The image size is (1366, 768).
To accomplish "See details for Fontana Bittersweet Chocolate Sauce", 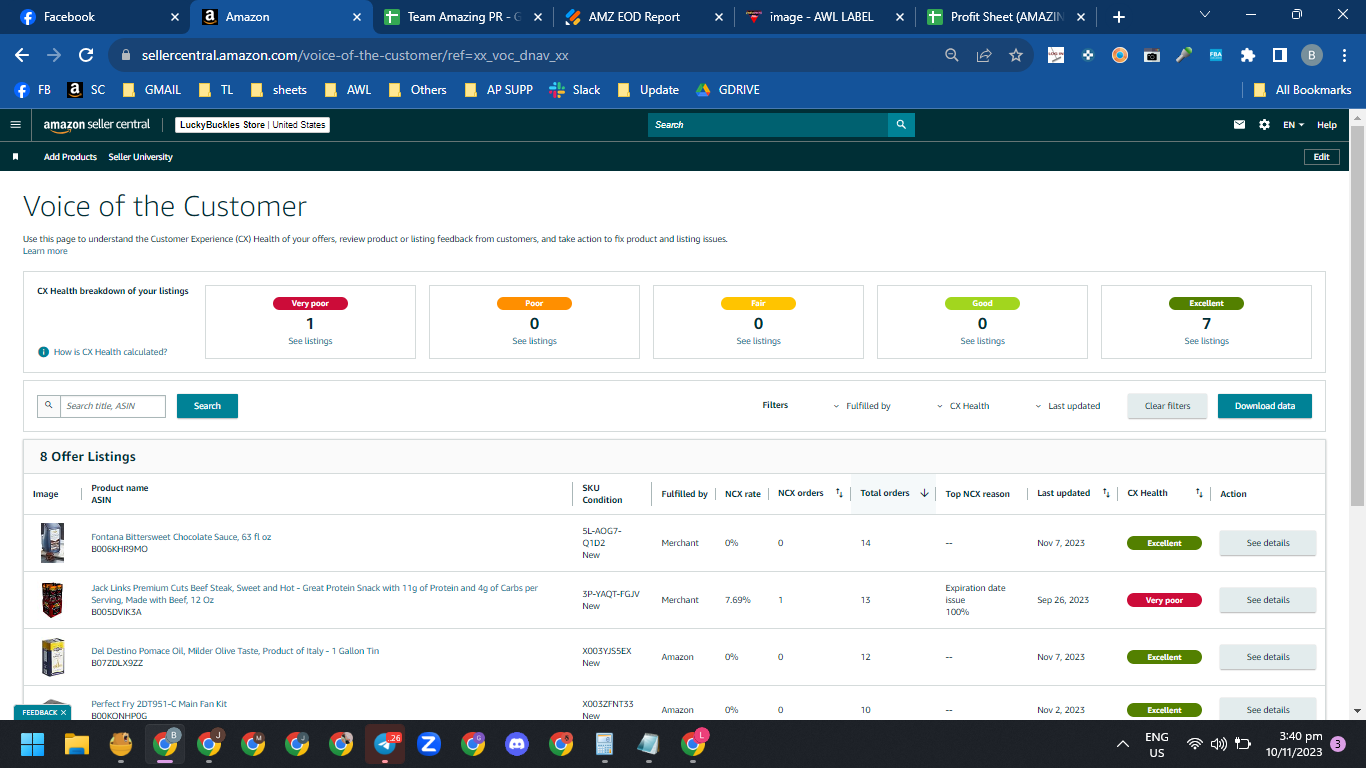I will (x=1267, y=543).
